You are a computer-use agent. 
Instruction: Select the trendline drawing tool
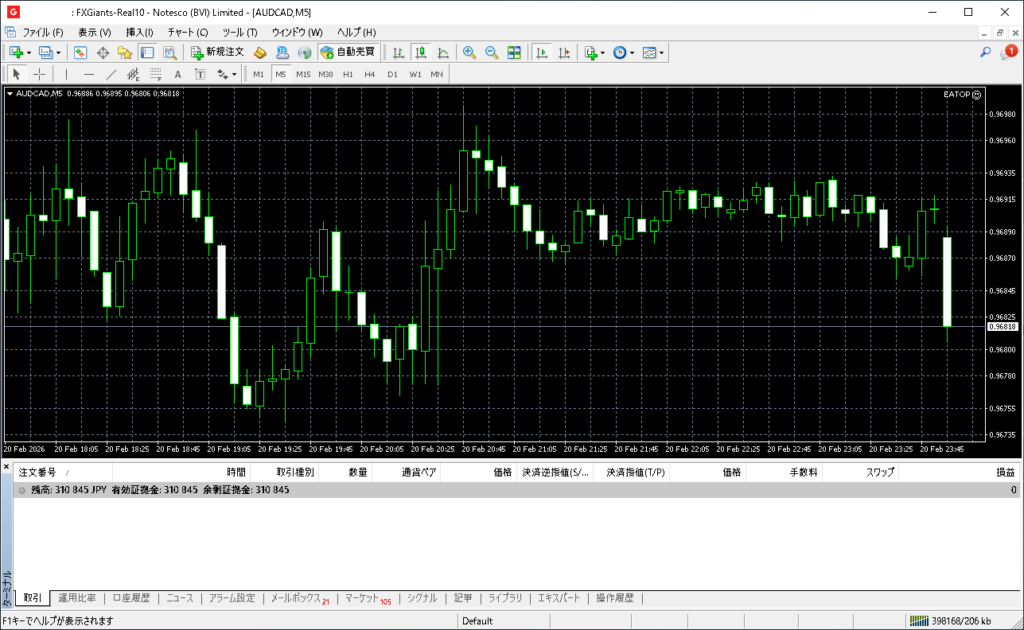click(111, 74)
